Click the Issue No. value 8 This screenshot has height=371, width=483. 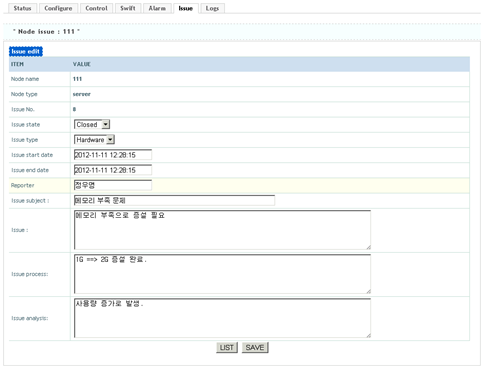pos(74,109)
